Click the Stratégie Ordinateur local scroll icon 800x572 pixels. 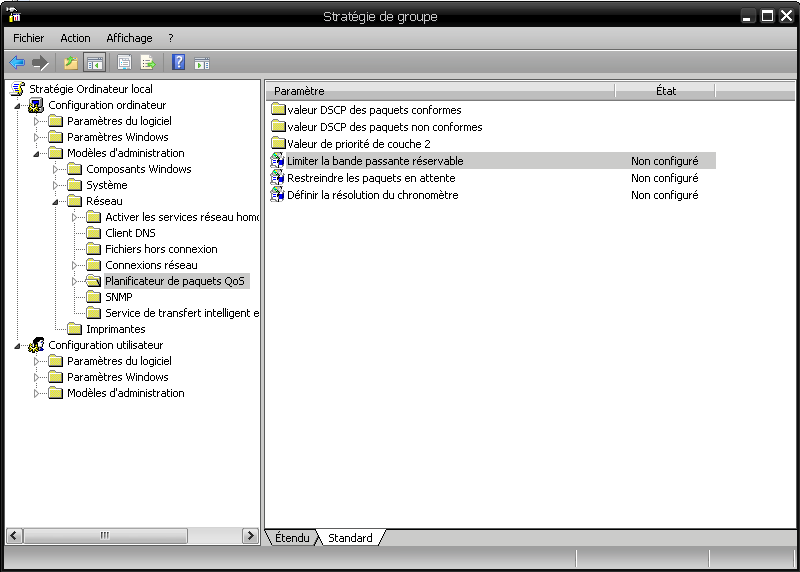[18, 89]
